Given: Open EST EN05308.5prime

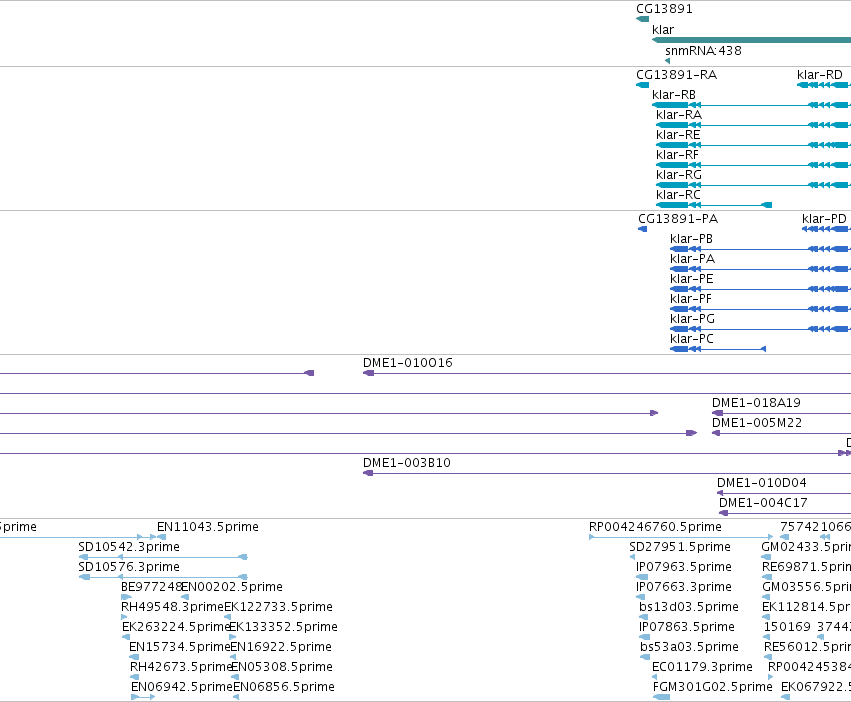Looking at the screenshot, I should coord(282,667).
